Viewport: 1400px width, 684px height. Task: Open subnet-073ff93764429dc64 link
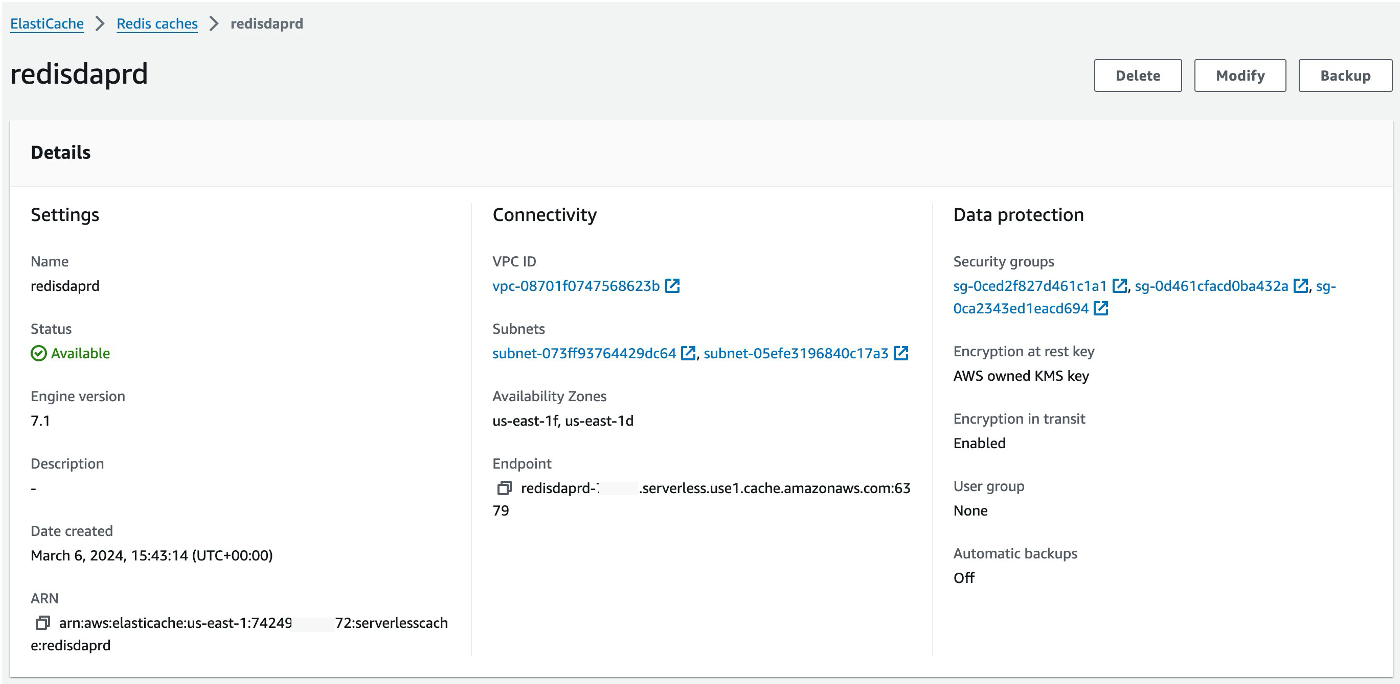pyautogui.click(x=584, y=353)
